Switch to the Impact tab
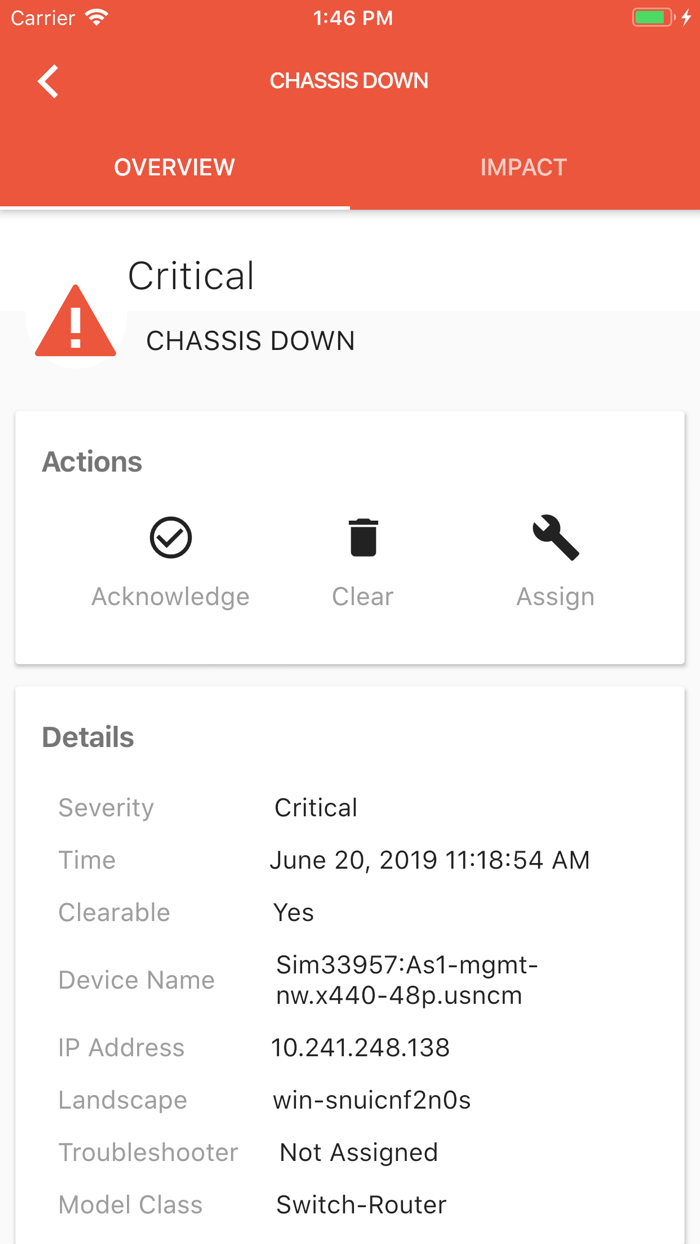The width and height of the screenshot is (700, 1244). tap(524, 167)
